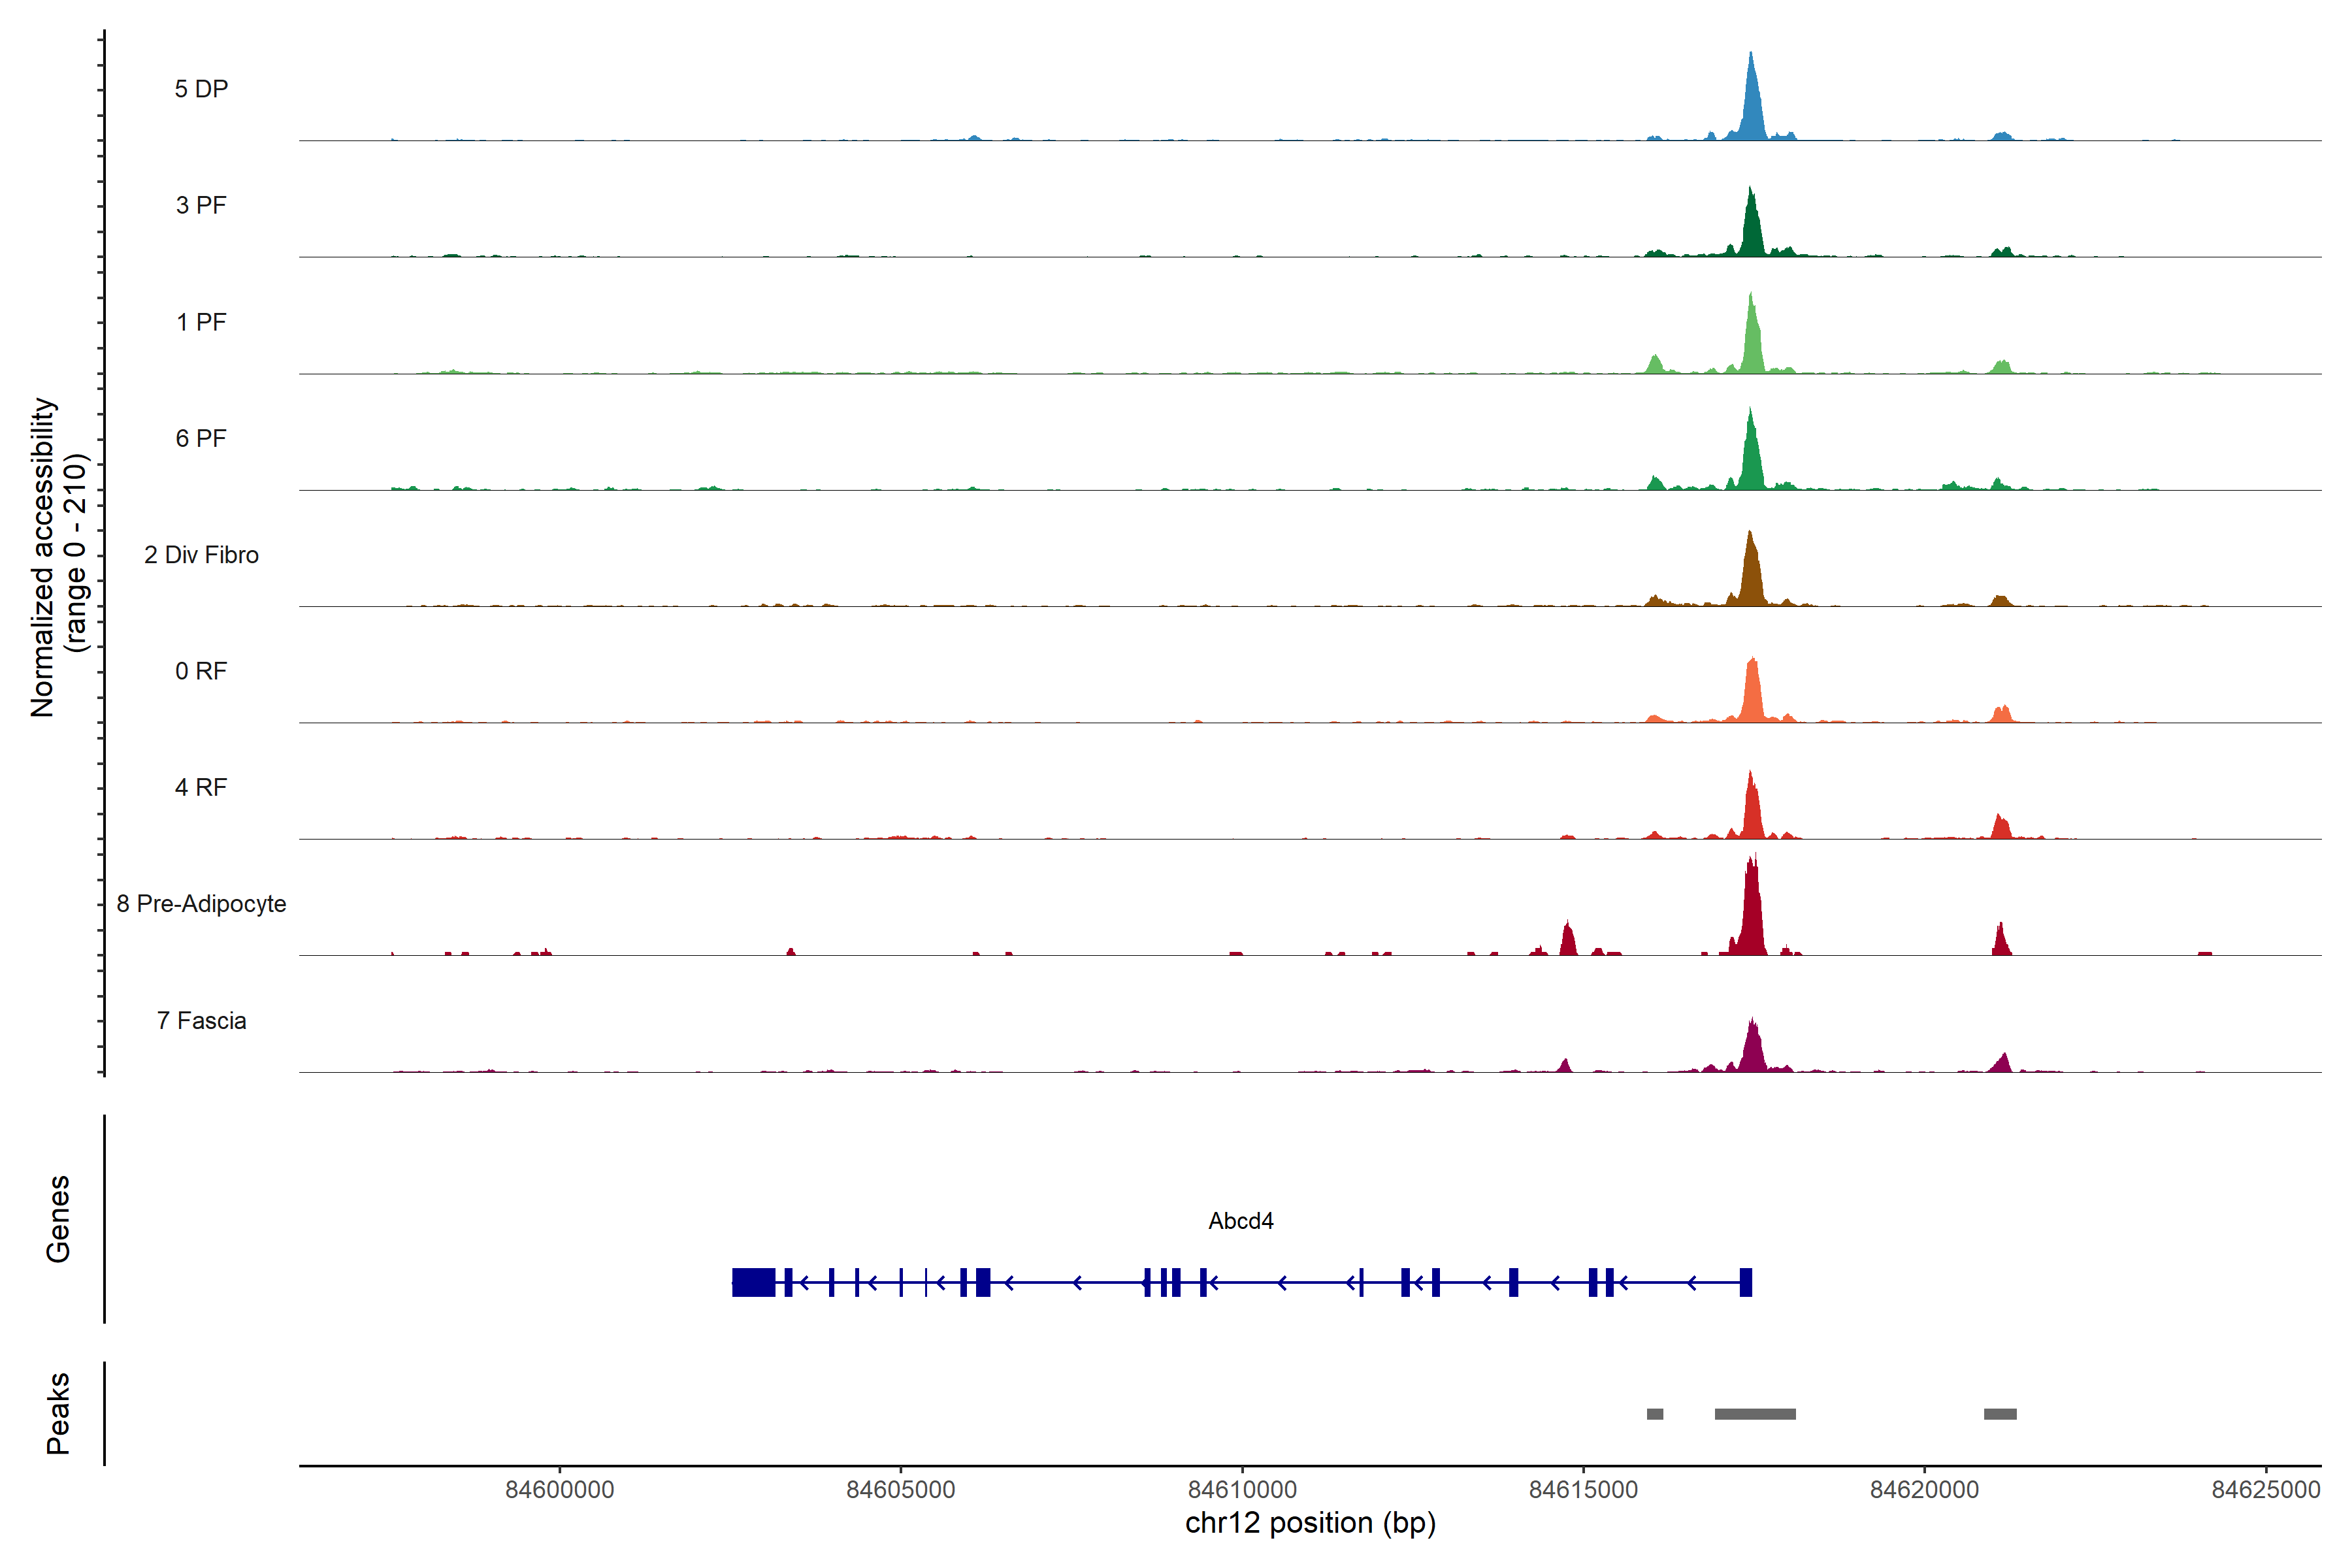Click the widest middle gray peak bar
2352x1568 pixels.
click(1755, 1414)
